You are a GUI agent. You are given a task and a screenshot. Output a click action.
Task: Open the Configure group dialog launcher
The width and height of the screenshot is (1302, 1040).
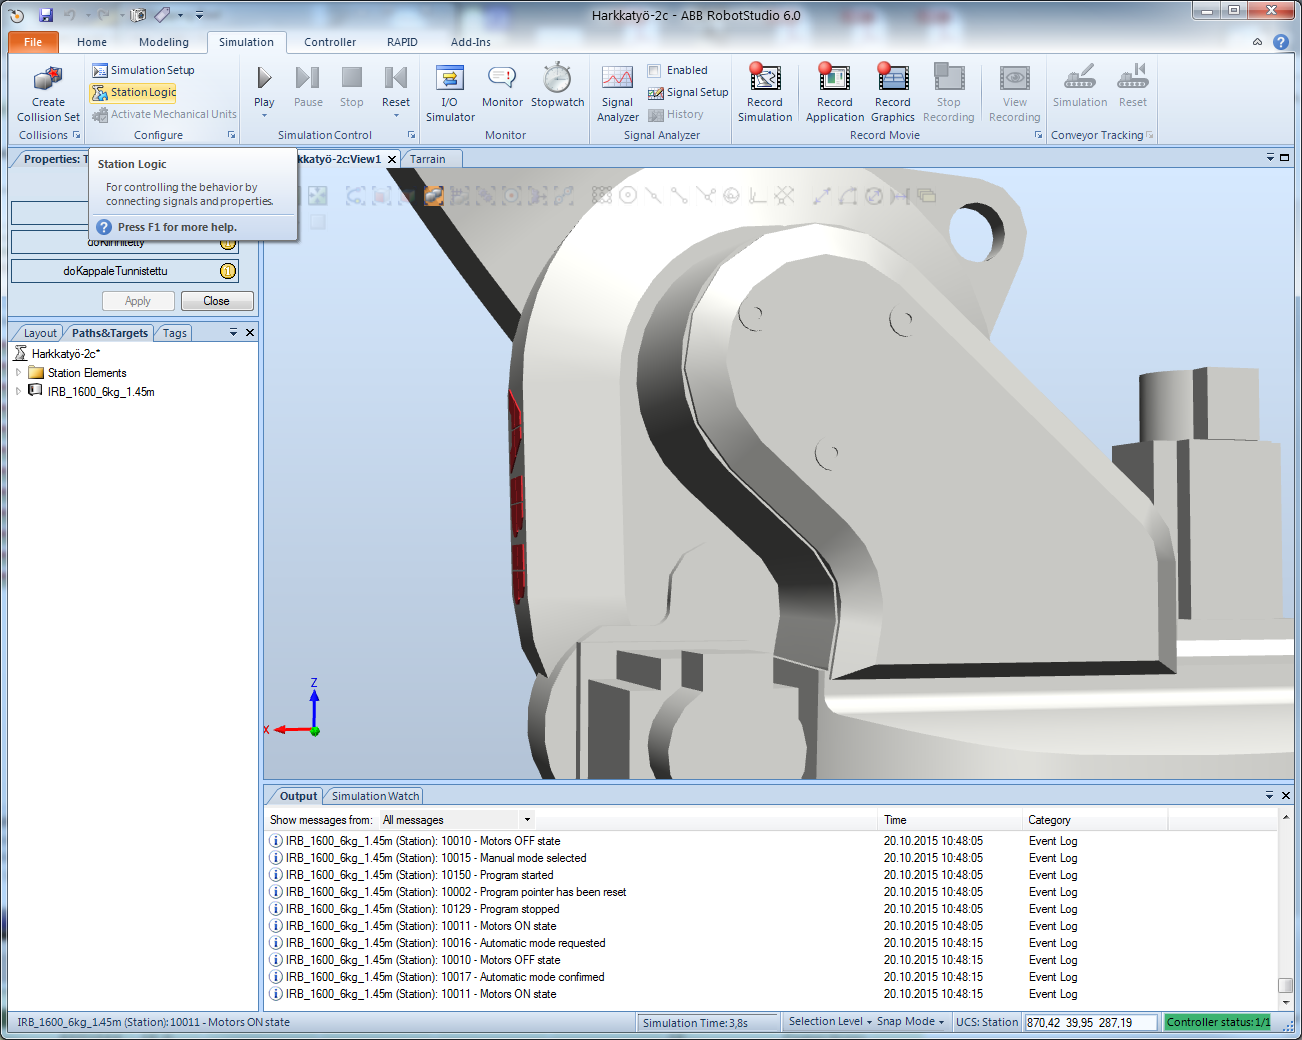tap(231, 135)
